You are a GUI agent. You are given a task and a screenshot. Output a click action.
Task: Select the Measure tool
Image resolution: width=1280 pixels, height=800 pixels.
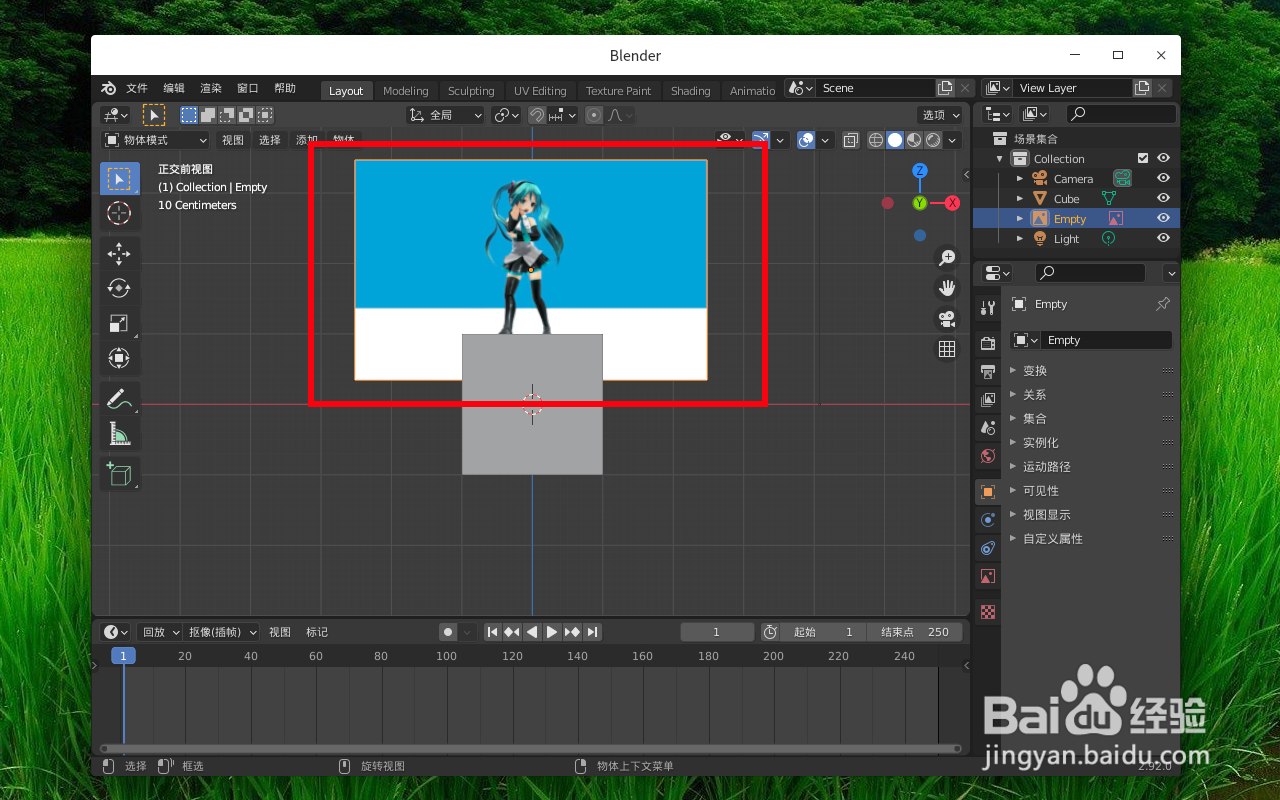[119, 433]
